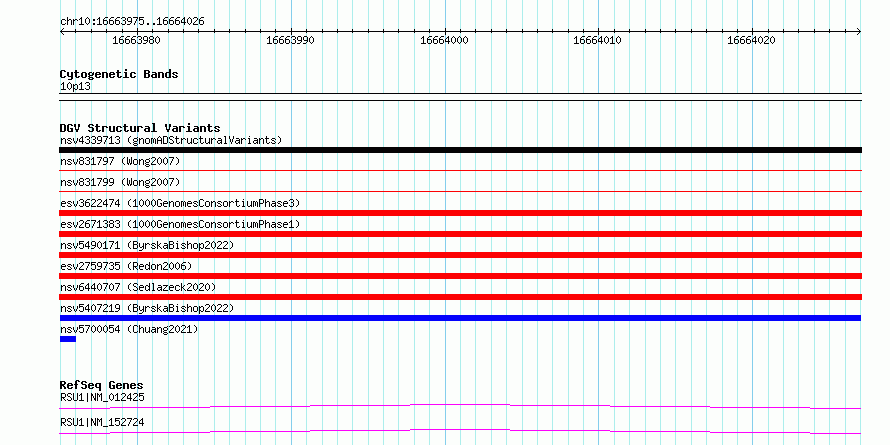Click ruler position 16664010

598,40
